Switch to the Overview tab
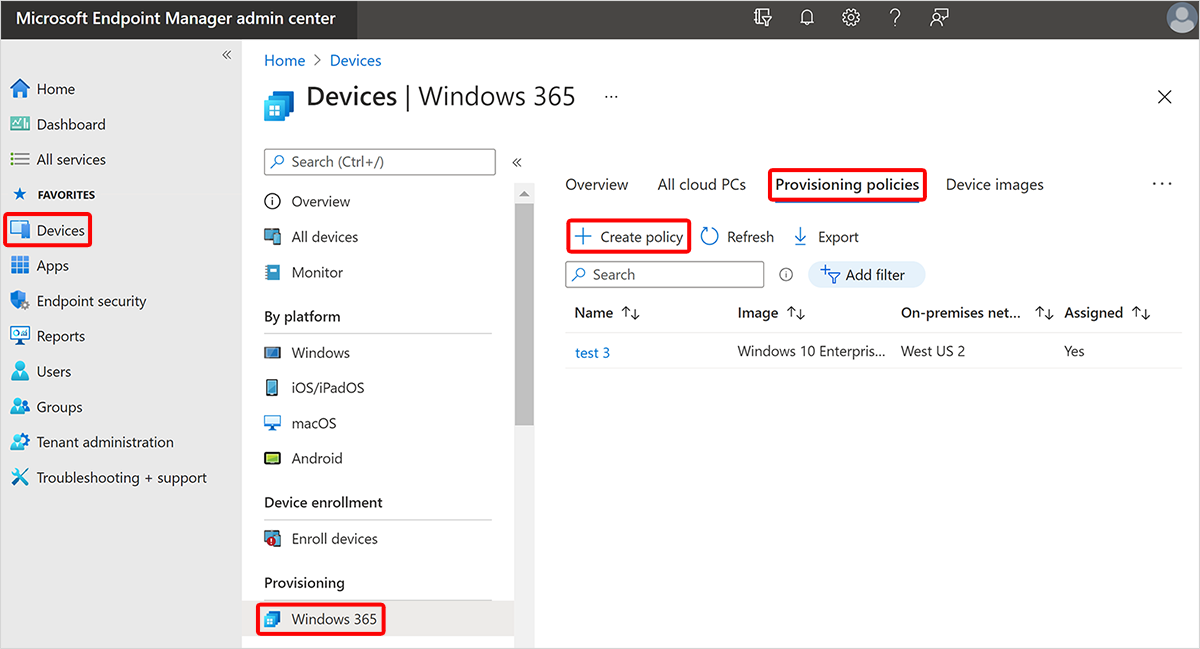The height and width of the screenshot is (649, 1200). tap(597, 185)
